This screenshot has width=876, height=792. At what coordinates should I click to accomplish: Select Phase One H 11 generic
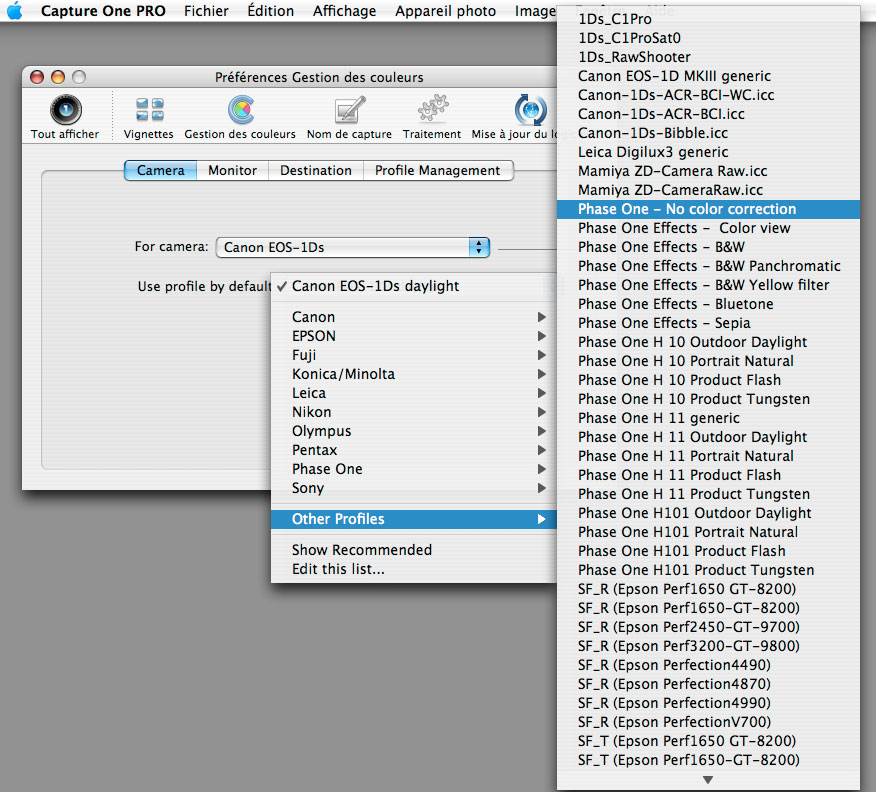point(708,418)
